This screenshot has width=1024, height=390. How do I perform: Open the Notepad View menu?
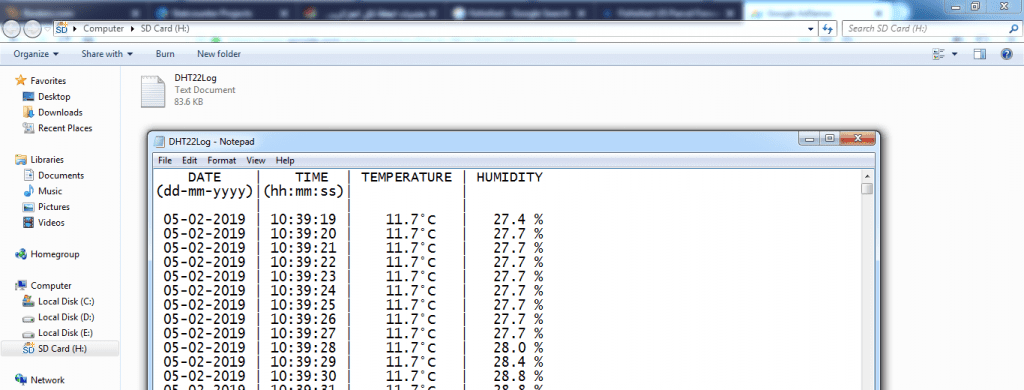click(255, 160)
